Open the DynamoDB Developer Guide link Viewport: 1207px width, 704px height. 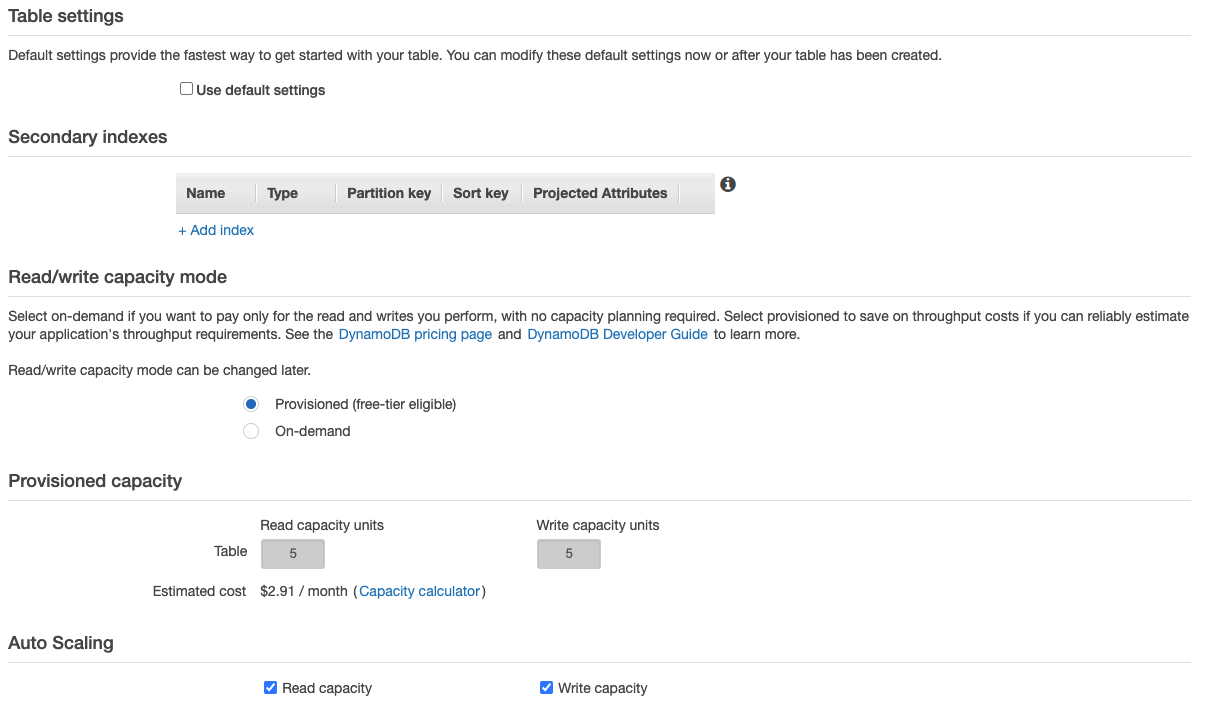point(617,334)
